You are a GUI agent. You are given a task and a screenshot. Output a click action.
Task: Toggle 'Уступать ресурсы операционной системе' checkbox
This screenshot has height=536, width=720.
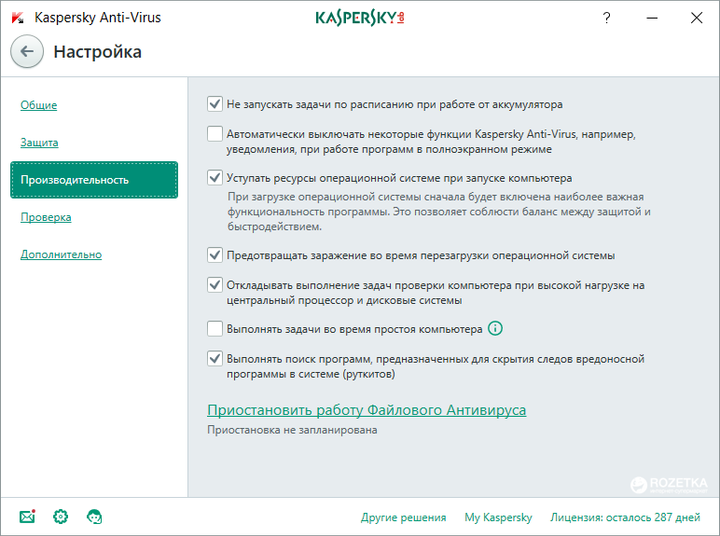tap(215, 177)
